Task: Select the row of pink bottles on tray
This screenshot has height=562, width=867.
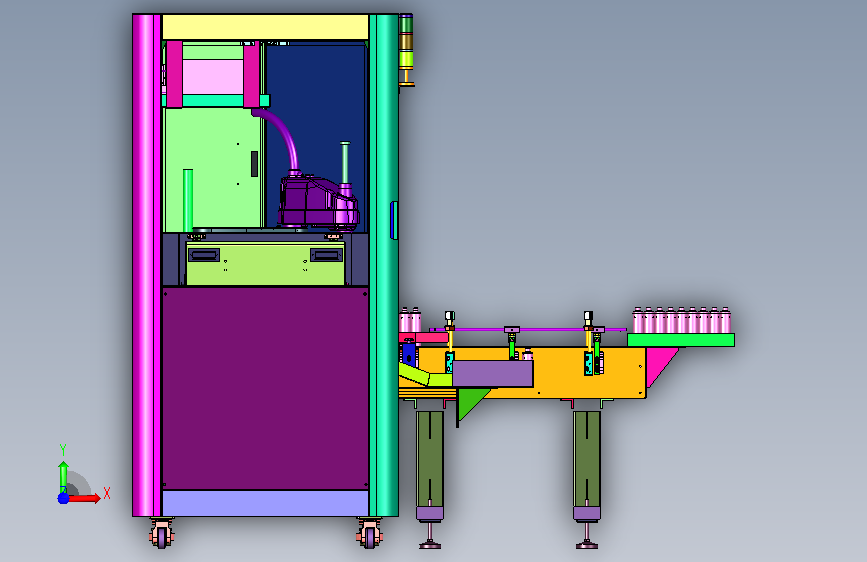Action: [x=682, y=320]
